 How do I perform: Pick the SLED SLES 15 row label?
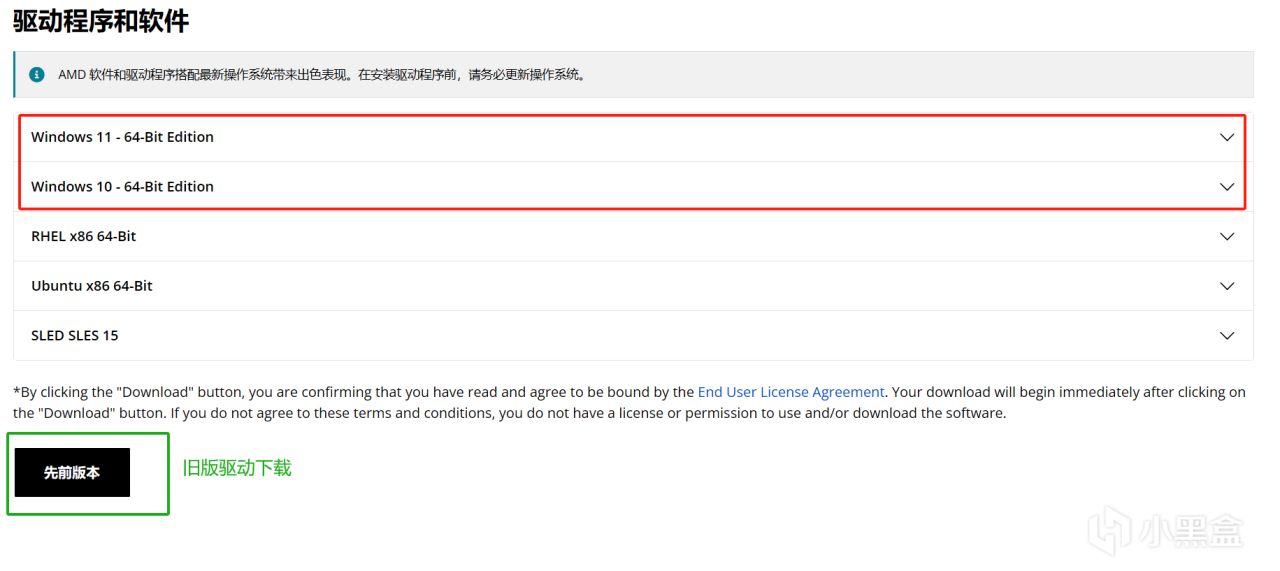75,336
